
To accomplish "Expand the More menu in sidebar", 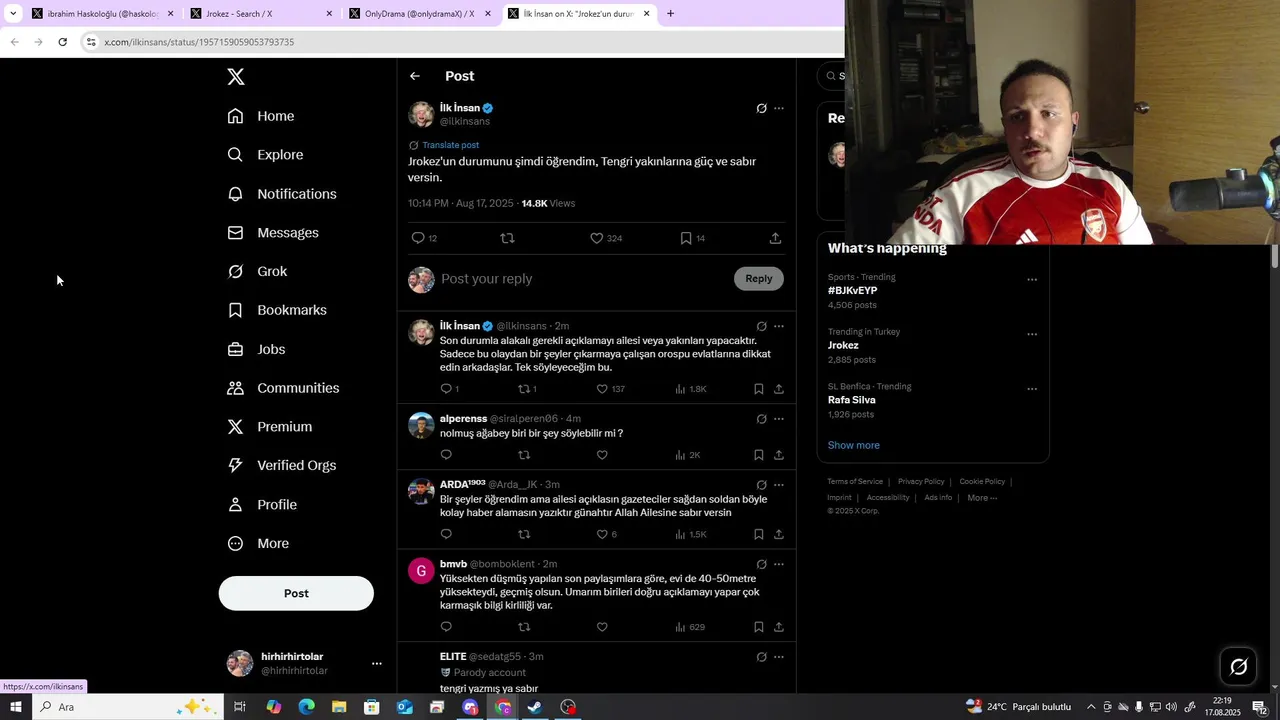I will tap(258, 544).
